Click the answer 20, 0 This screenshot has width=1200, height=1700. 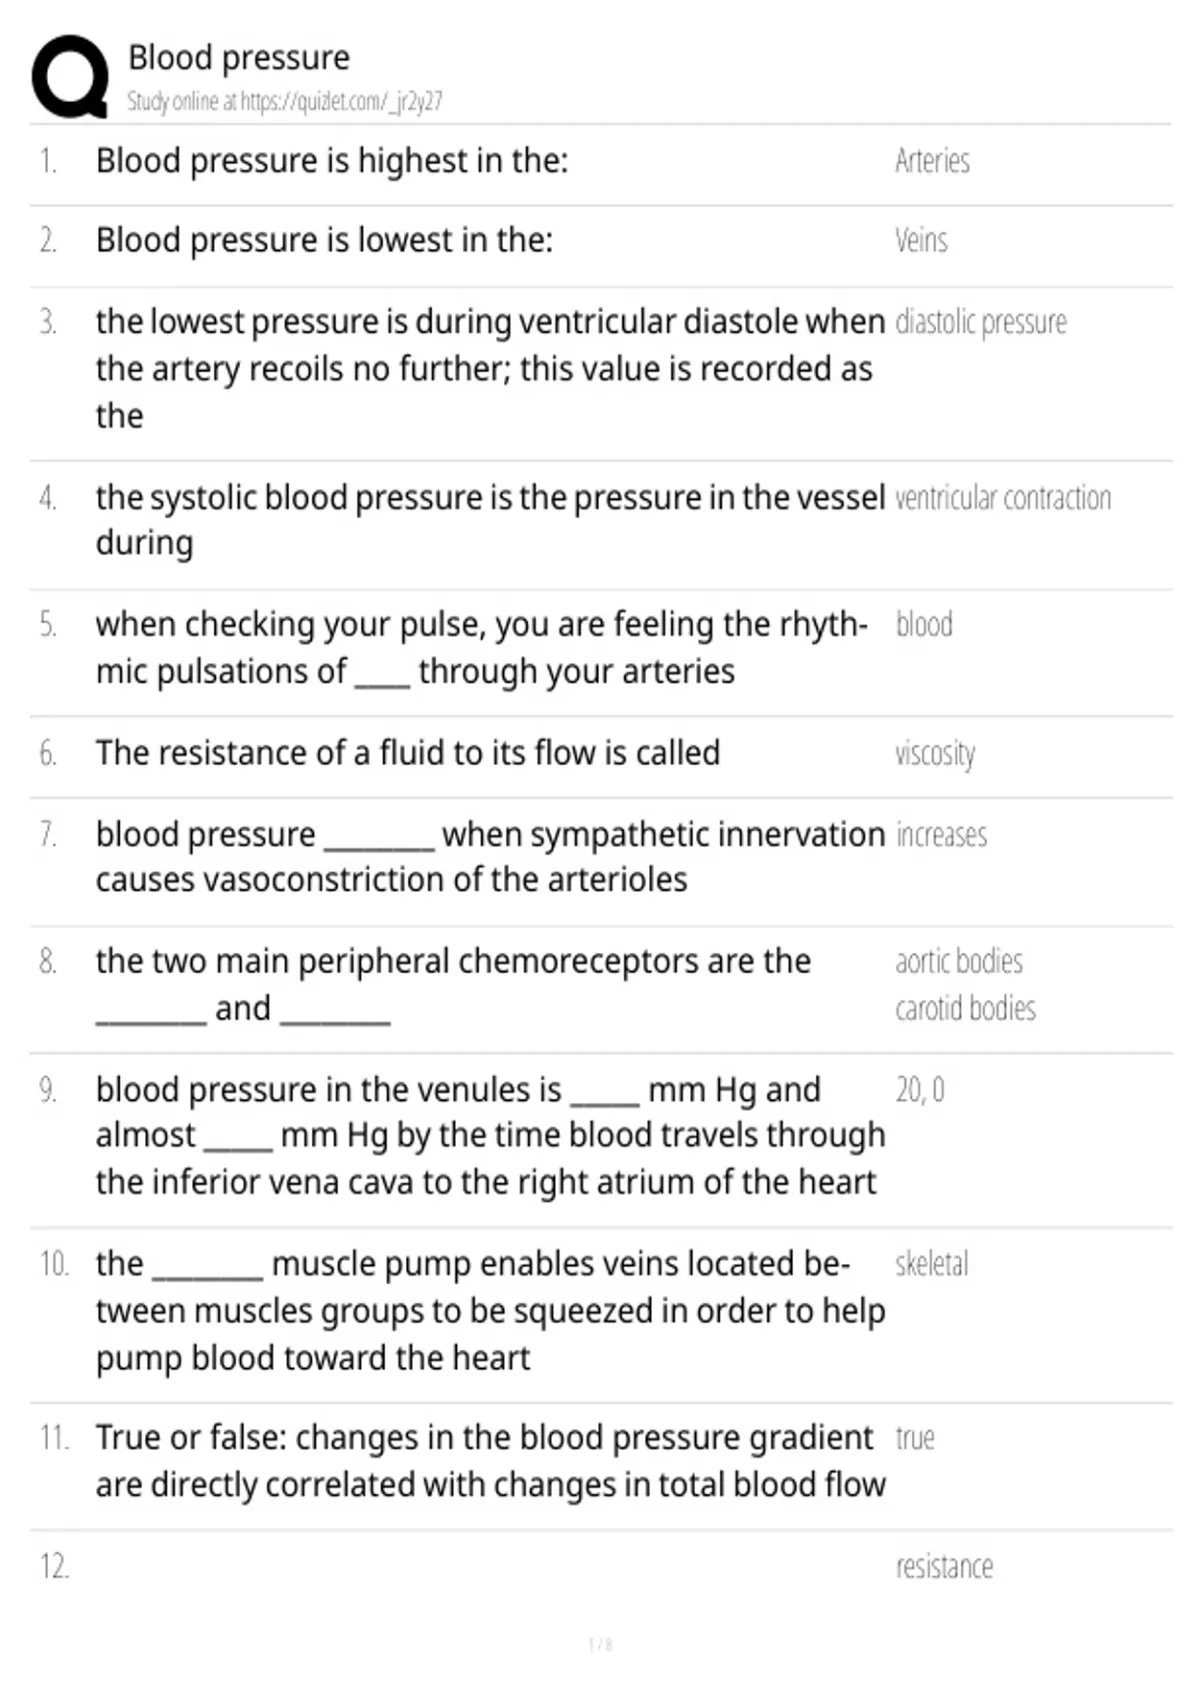(920, 1089)
